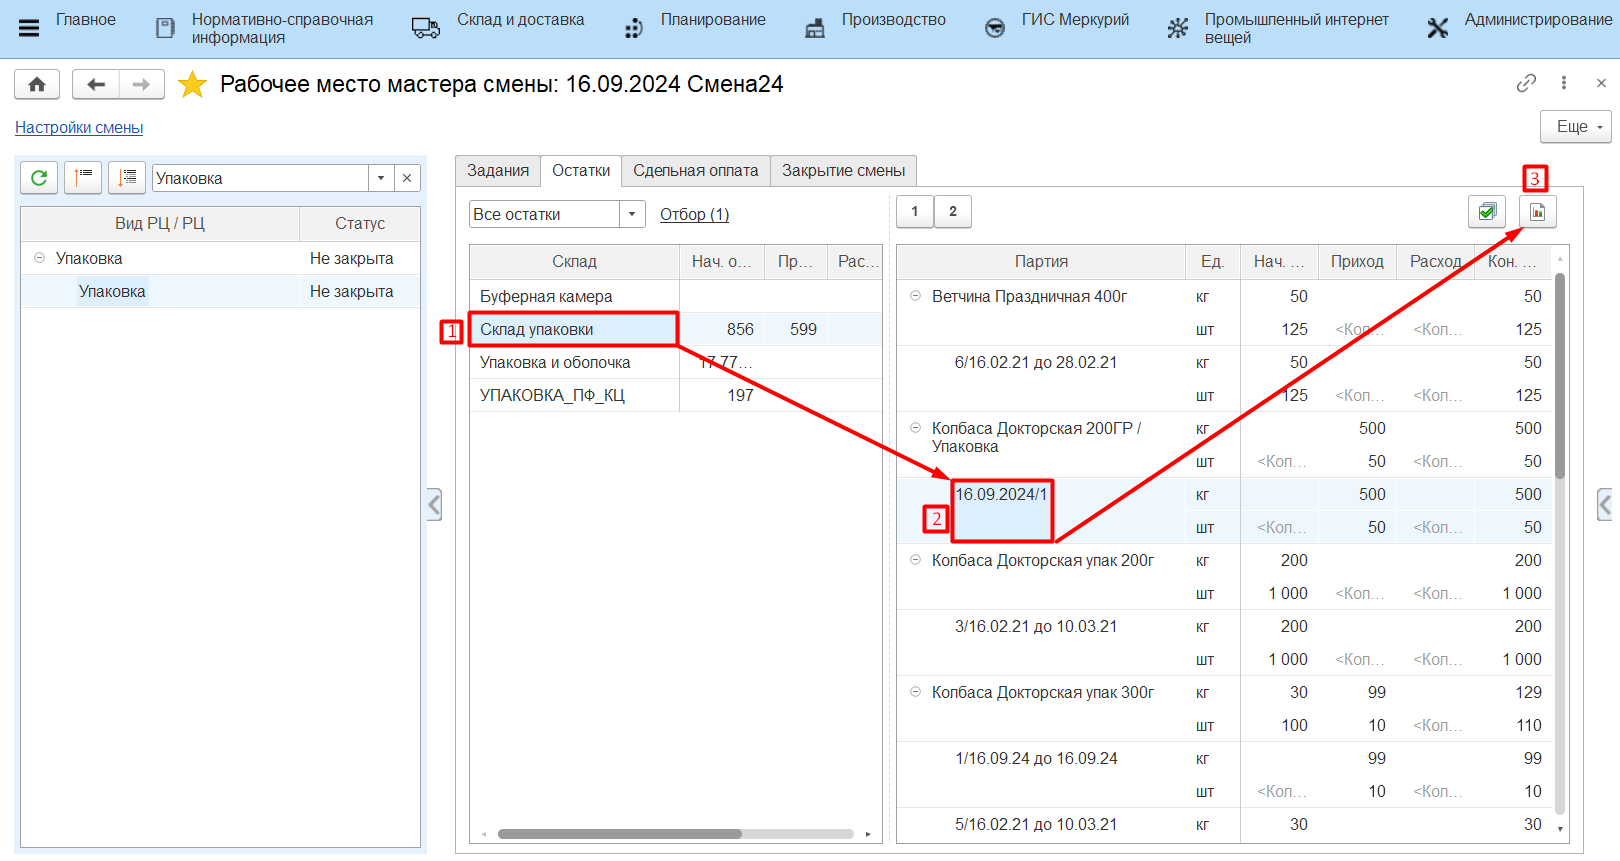The image size is (1620, 861).
Task: Select the Буферная камера warehouse row
Action: pos(574,296)
